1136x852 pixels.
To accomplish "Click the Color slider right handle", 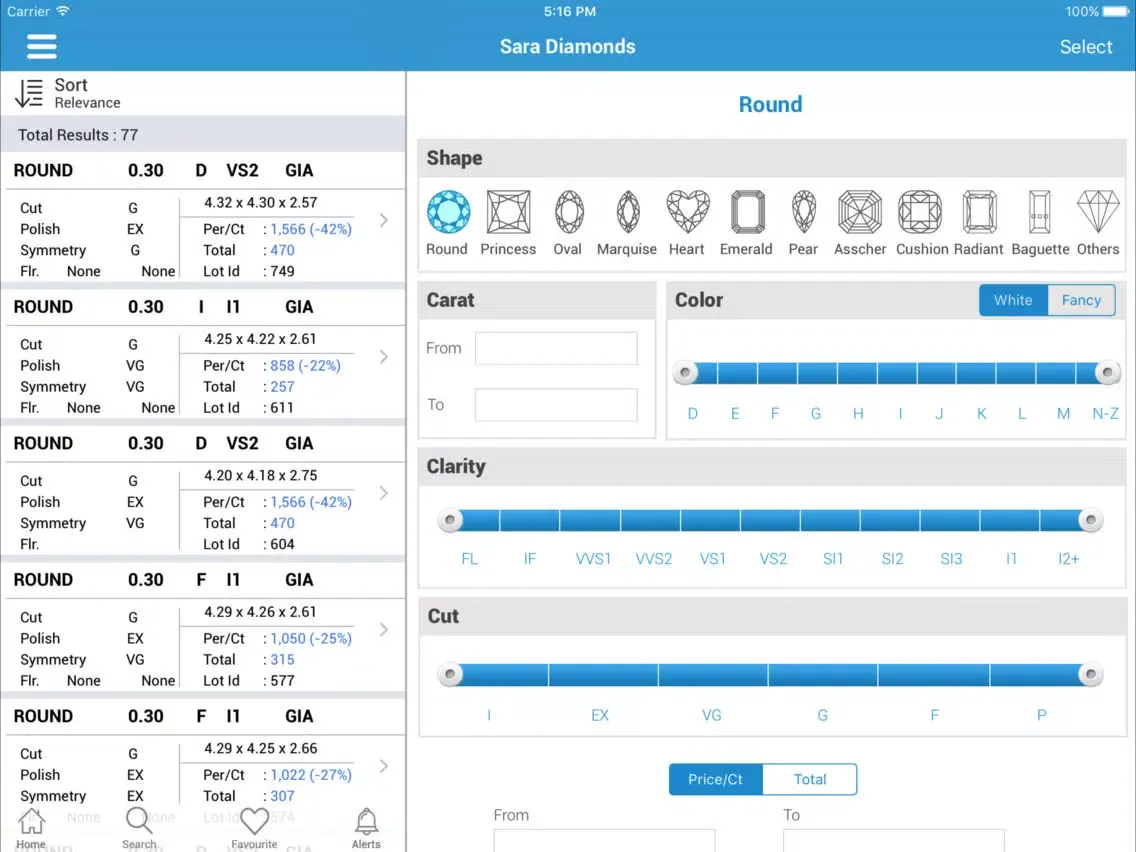I will coord(1108,373).
